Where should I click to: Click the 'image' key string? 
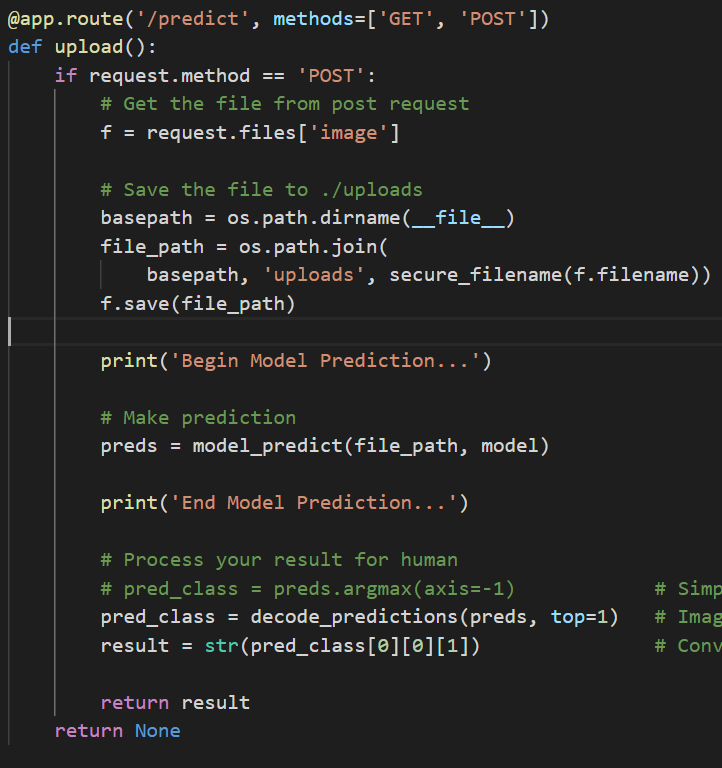(349, 133)
